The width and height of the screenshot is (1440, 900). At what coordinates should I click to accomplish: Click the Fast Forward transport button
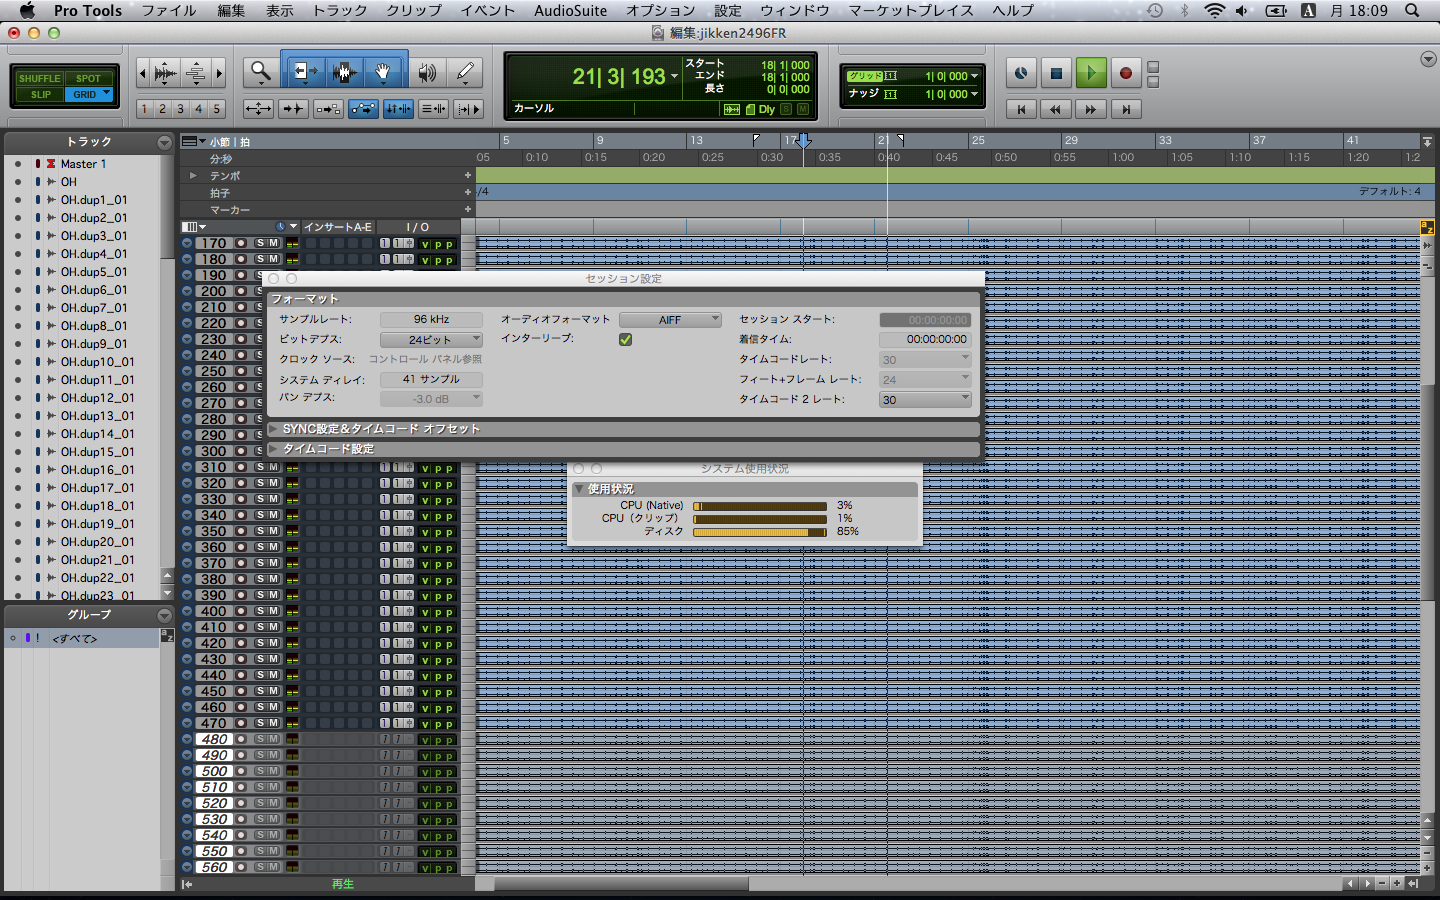point(1091,109)
